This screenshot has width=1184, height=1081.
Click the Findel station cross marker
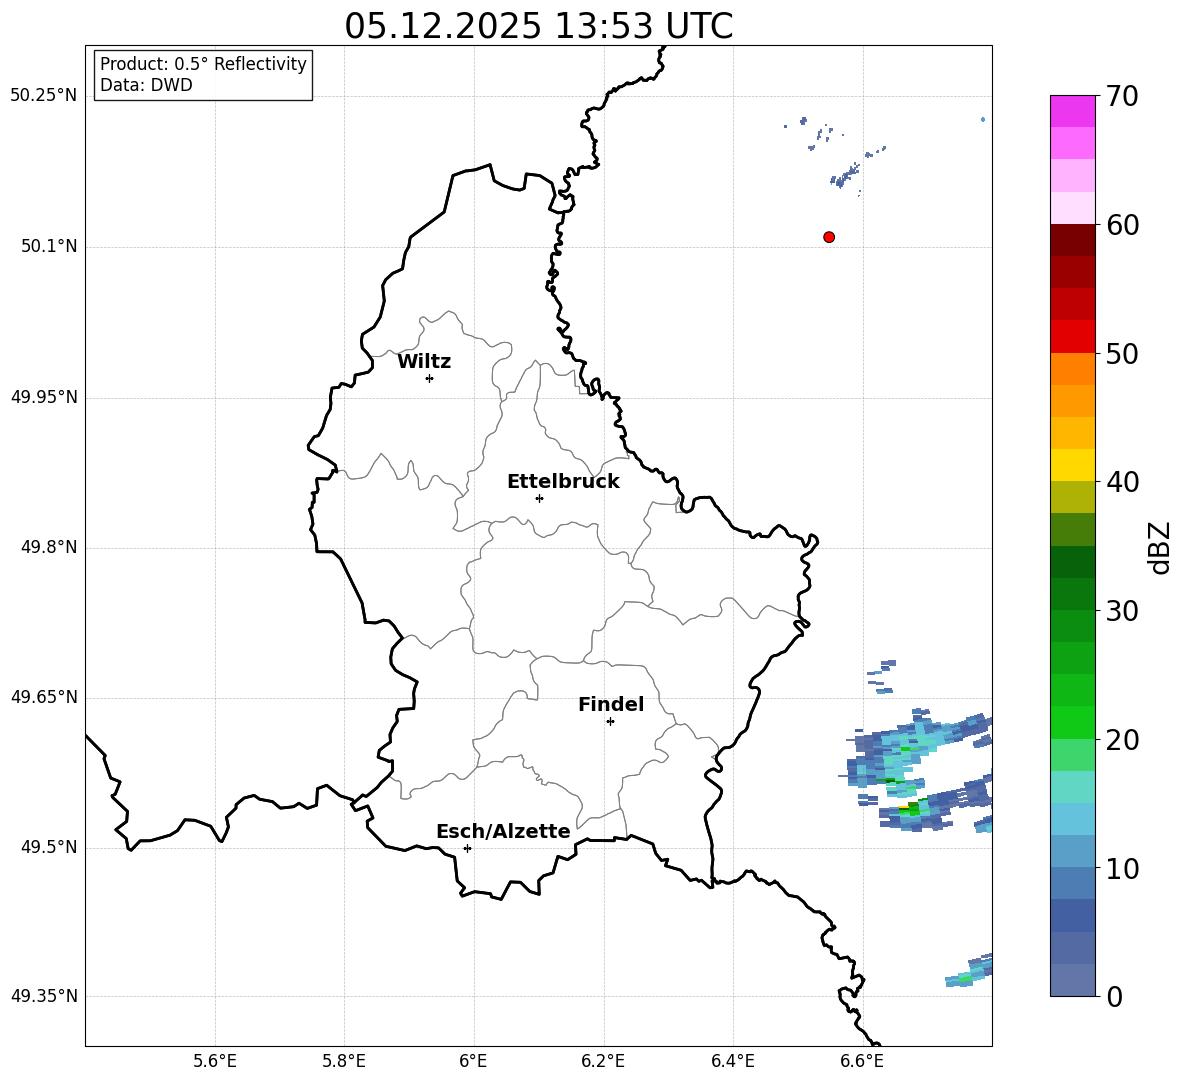(610, 722)
